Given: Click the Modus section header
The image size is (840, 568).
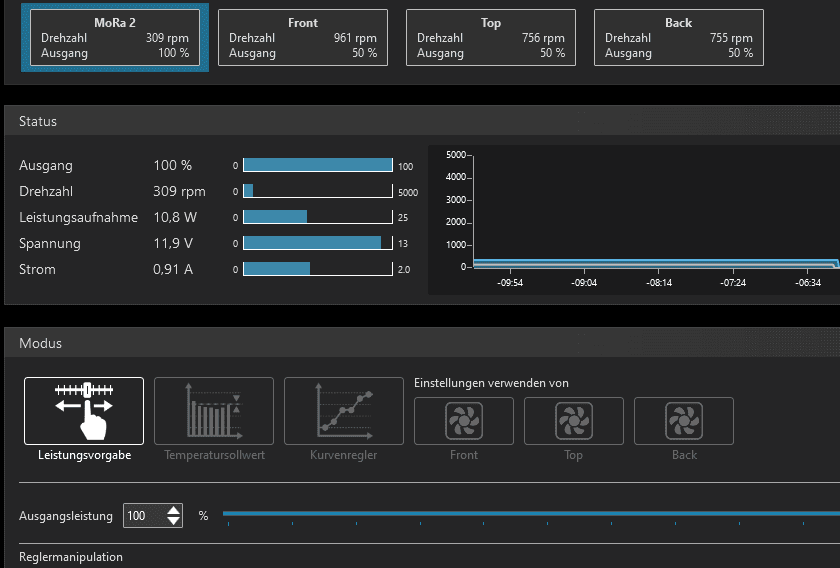Looking at the screenshot, I should point(422,343).
